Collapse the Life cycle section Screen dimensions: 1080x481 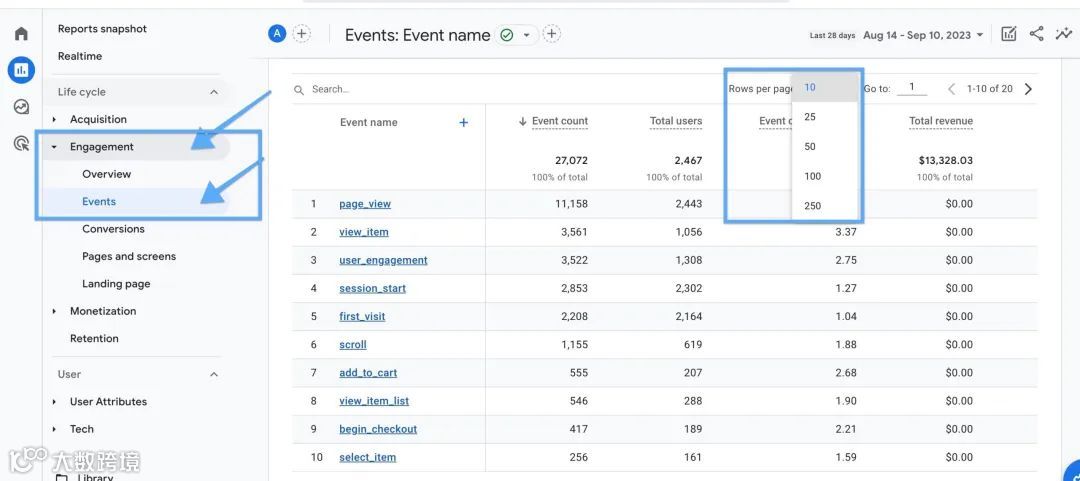[214, 92]
